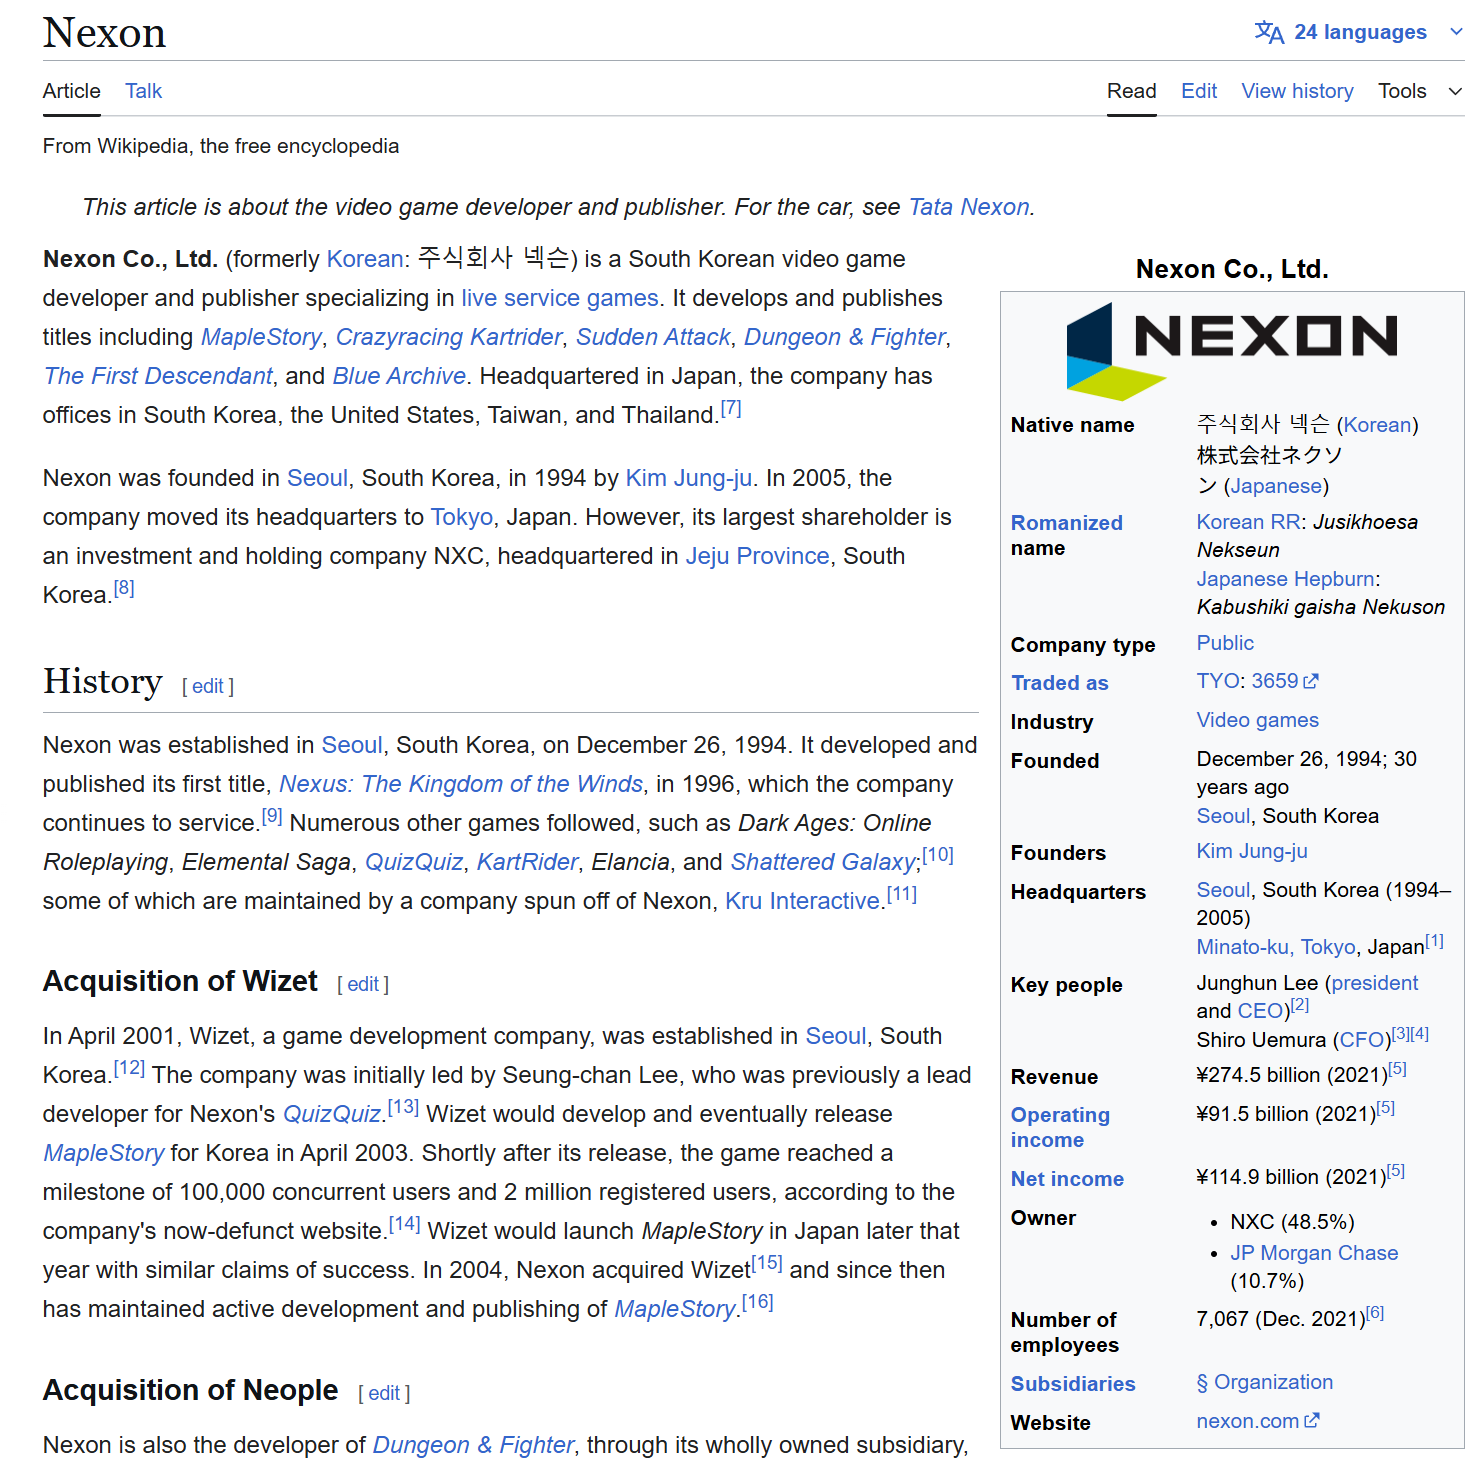Image resolution: width=1476 pixels, height=1465 pixels.
Task: Click citation reference [8]
Action: click(x=124, y=588)
